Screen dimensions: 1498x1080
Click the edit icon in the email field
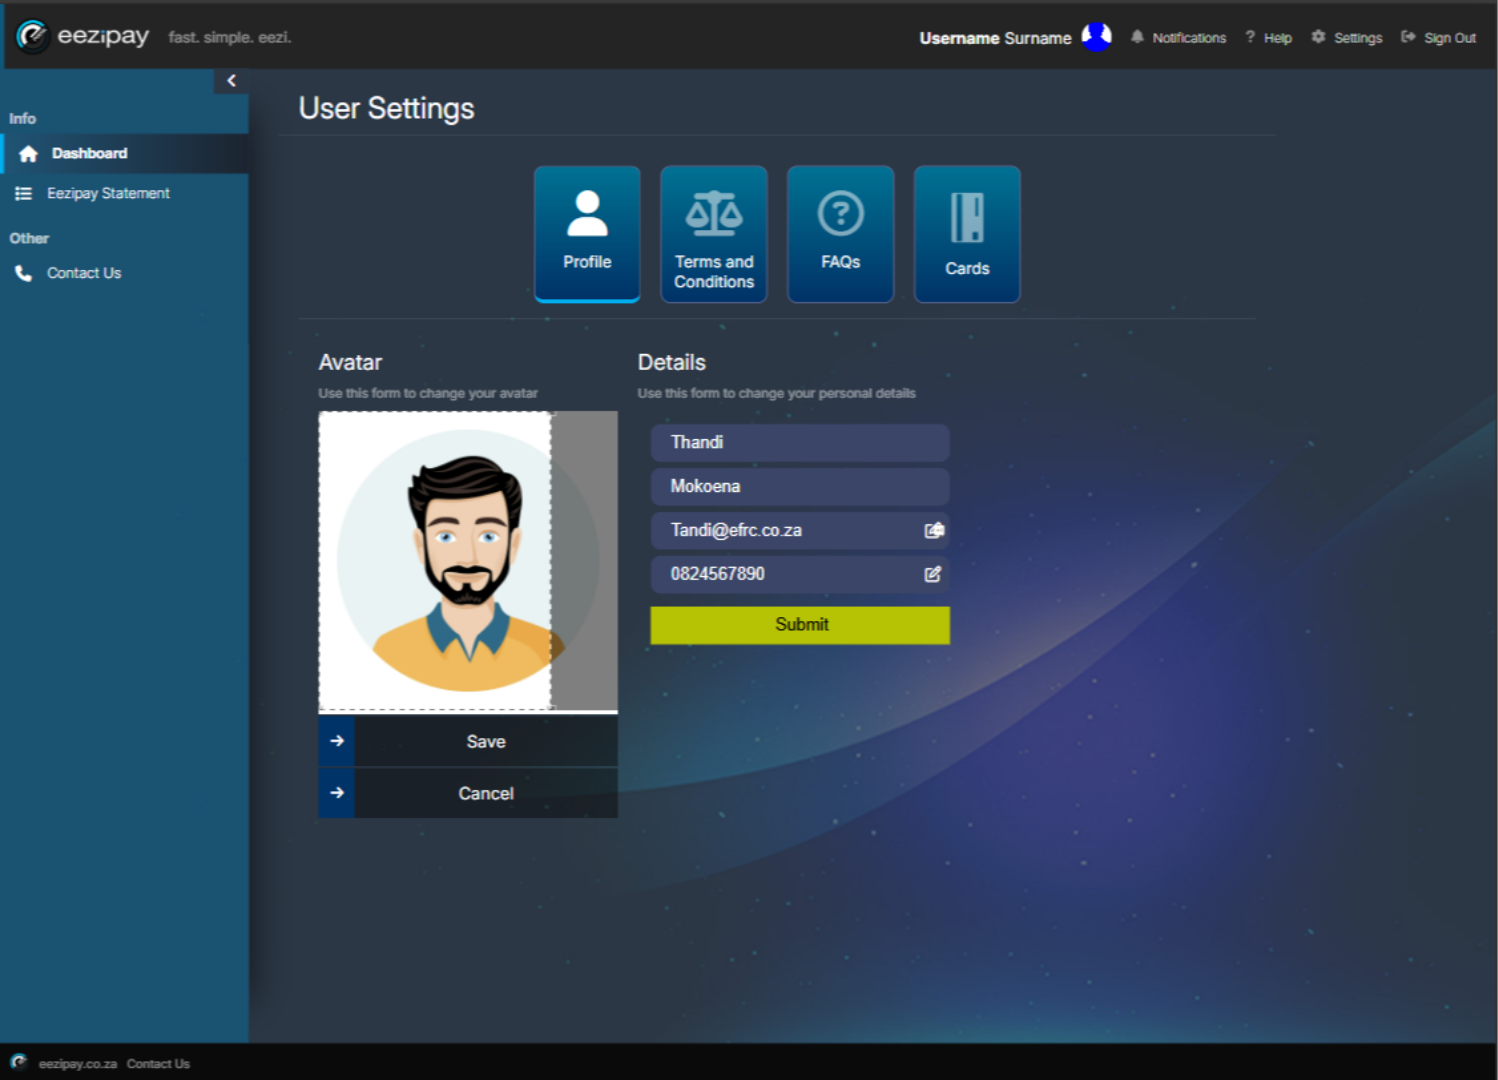tap(934, 531)
